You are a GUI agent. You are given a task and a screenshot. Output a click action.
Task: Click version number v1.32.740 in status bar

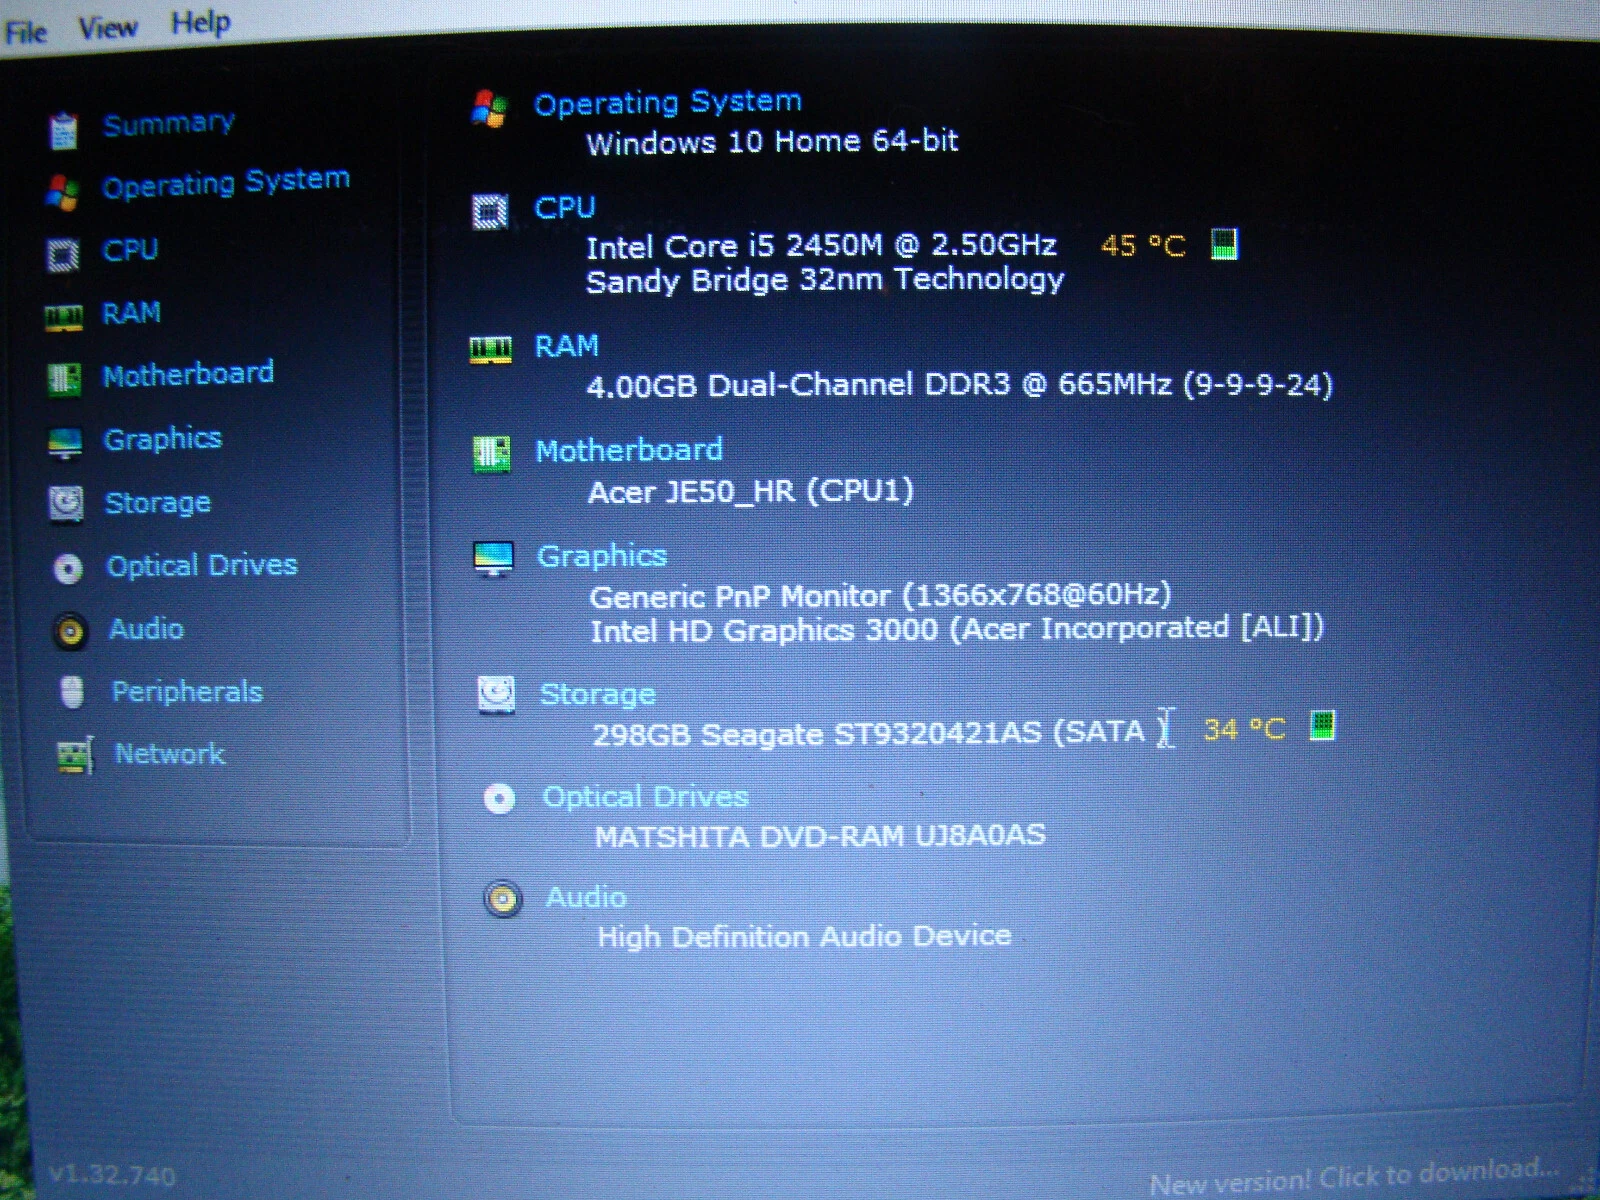(112, 1175)
